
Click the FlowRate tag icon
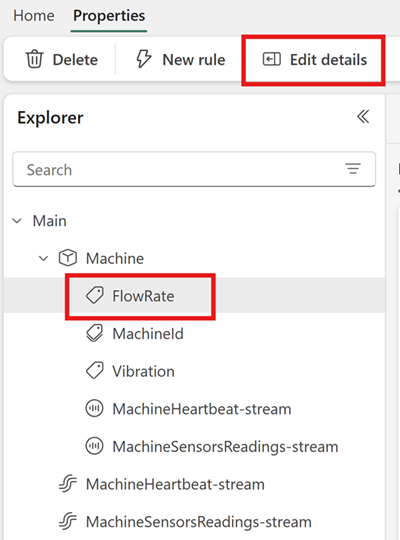point(94,295)
